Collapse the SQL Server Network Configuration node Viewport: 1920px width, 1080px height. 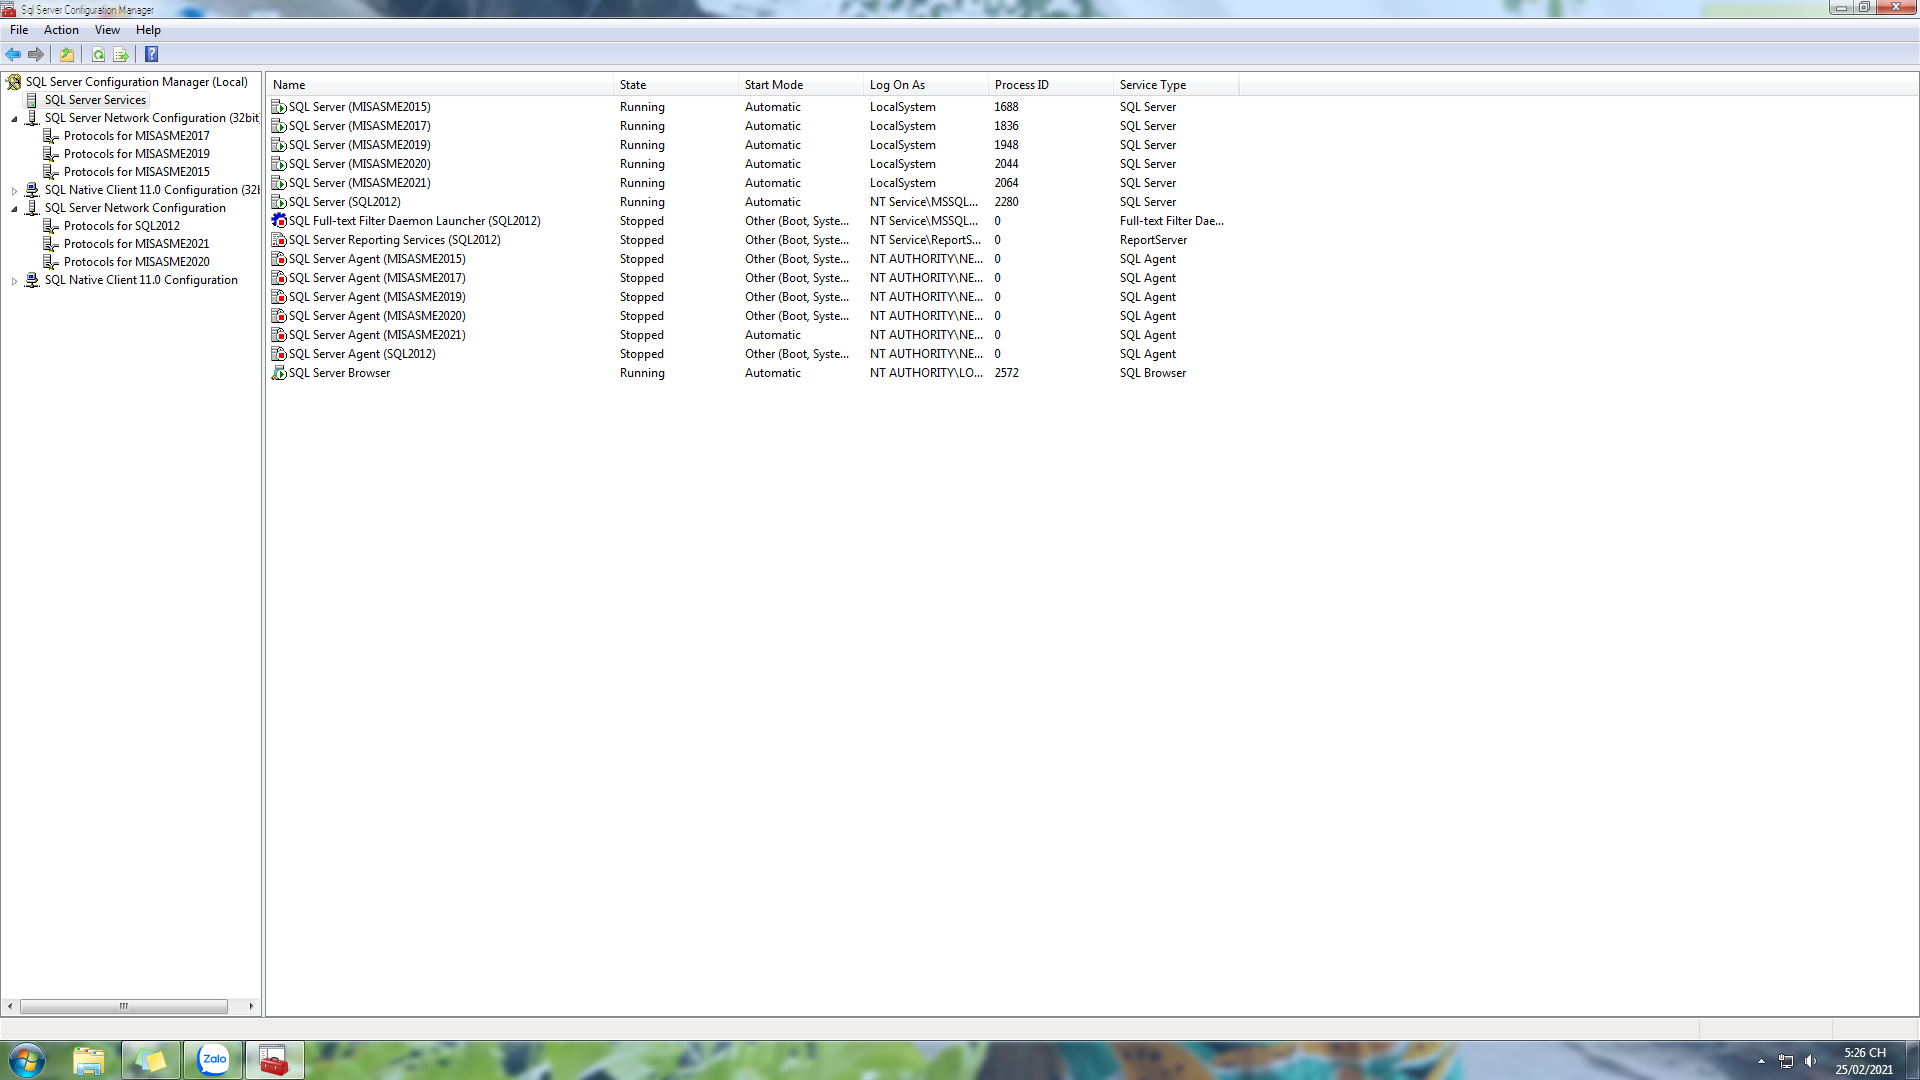[14, 209]
